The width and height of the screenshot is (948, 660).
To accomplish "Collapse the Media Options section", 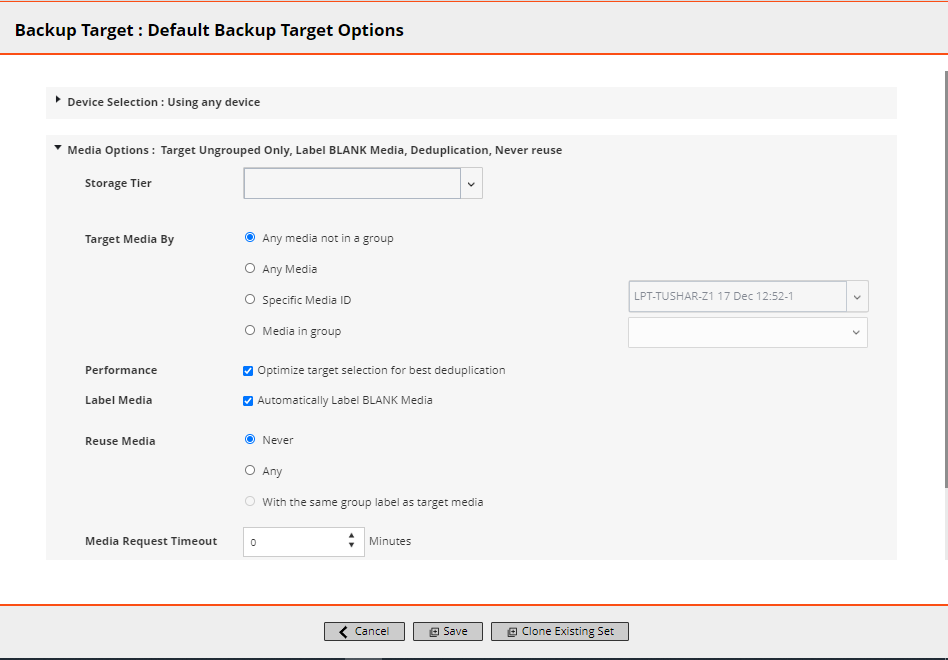I will [58, 149].
